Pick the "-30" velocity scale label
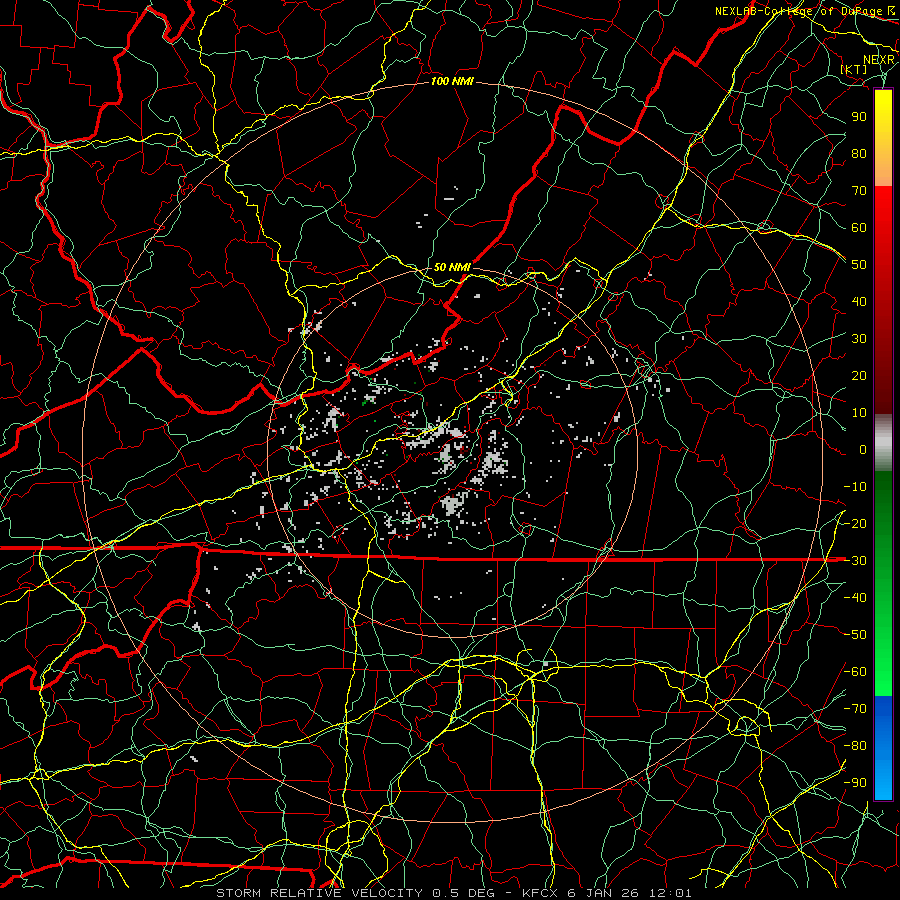 [855, 561]
